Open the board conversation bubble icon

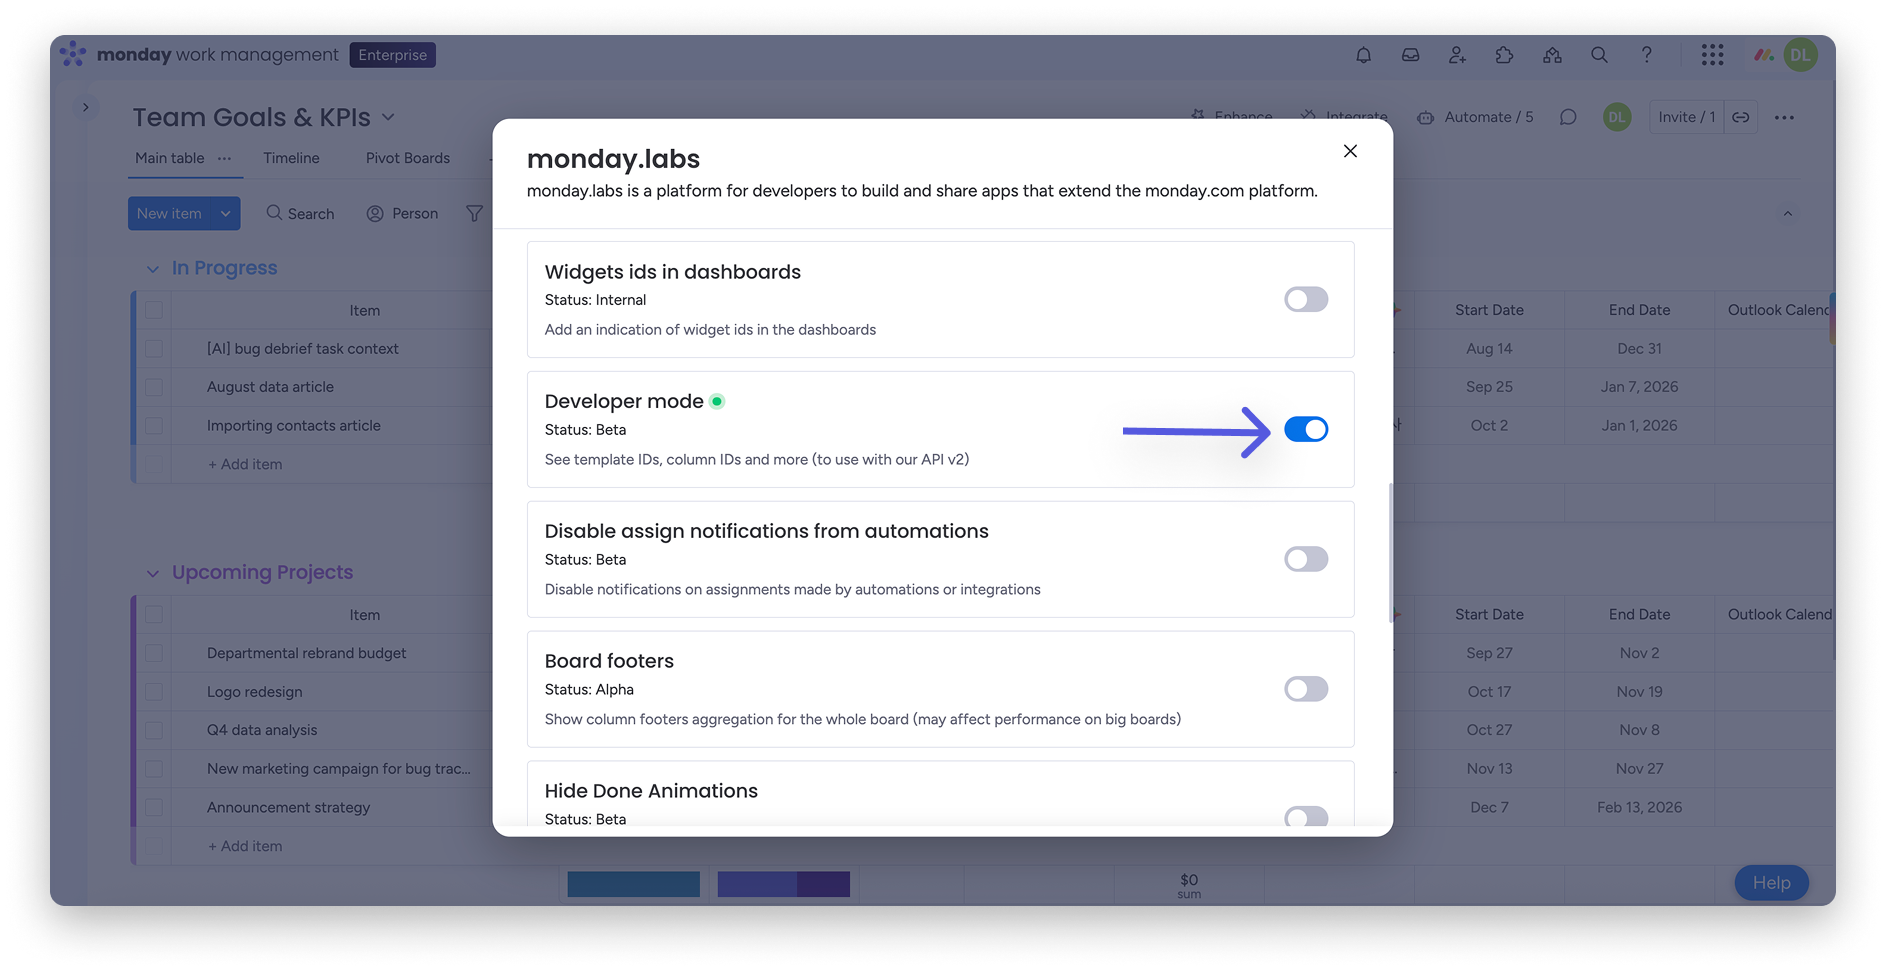click(x=1568, y=117)
